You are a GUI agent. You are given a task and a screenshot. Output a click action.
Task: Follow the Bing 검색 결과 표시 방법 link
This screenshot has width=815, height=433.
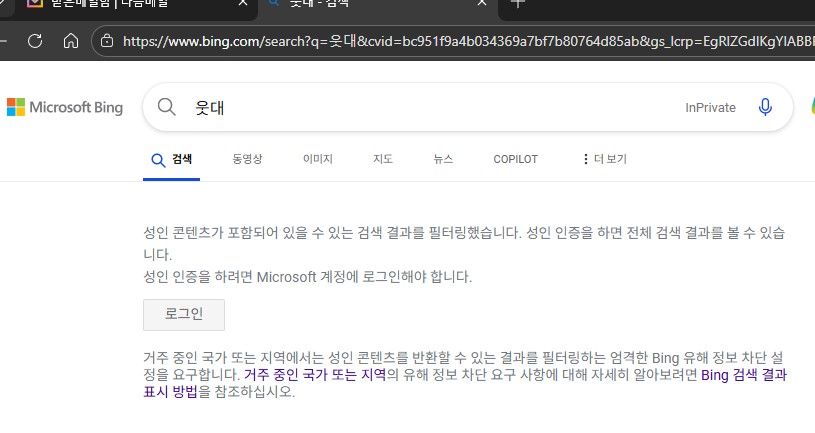(744, 376)
